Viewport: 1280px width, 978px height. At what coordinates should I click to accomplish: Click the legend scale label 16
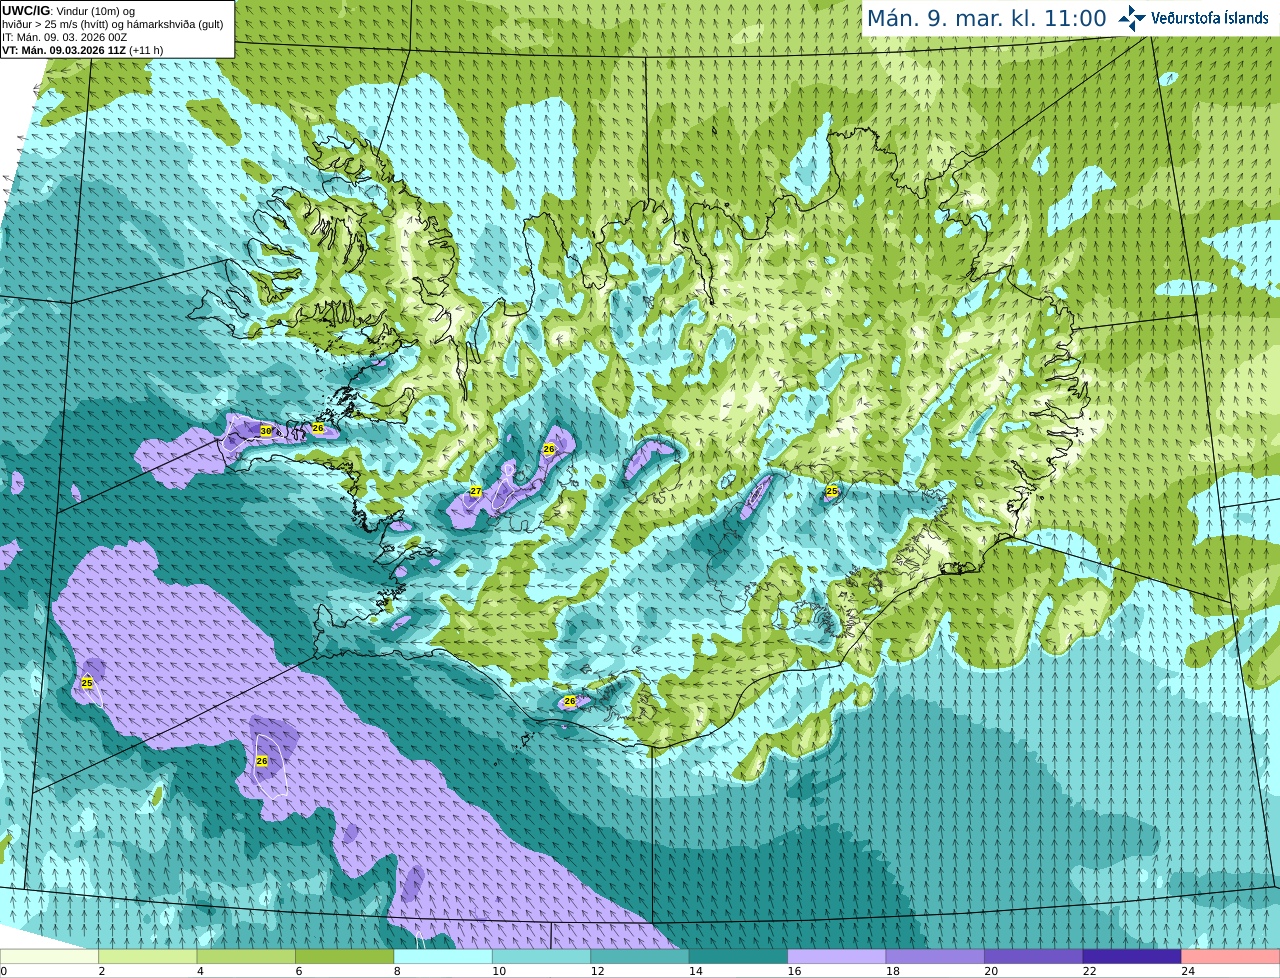(x=794, y=971)
